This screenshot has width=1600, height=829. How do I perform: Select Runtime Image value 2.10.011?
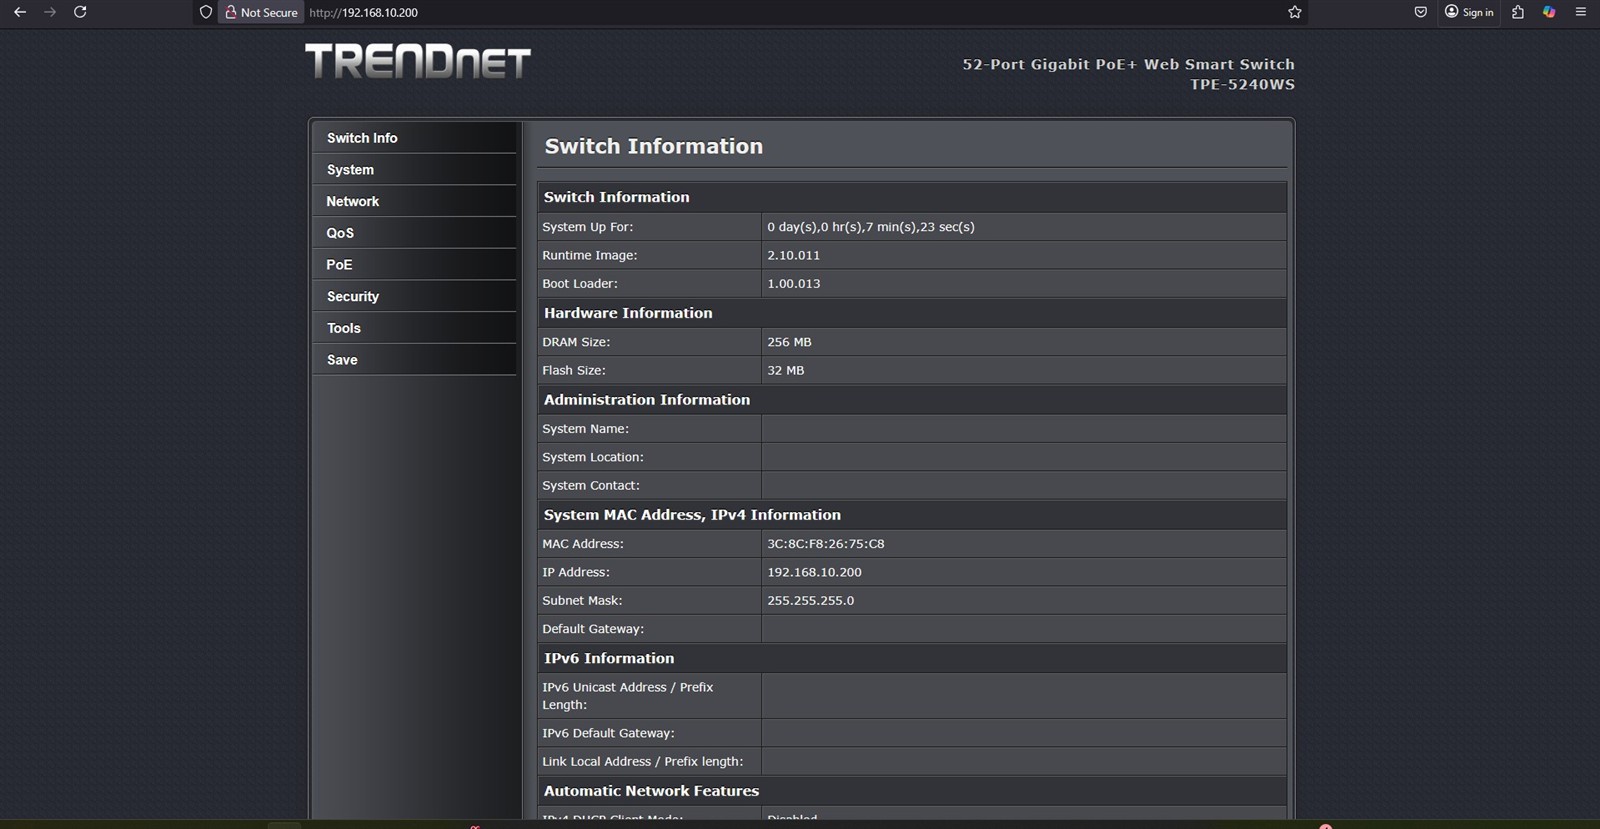coord(793,255)
